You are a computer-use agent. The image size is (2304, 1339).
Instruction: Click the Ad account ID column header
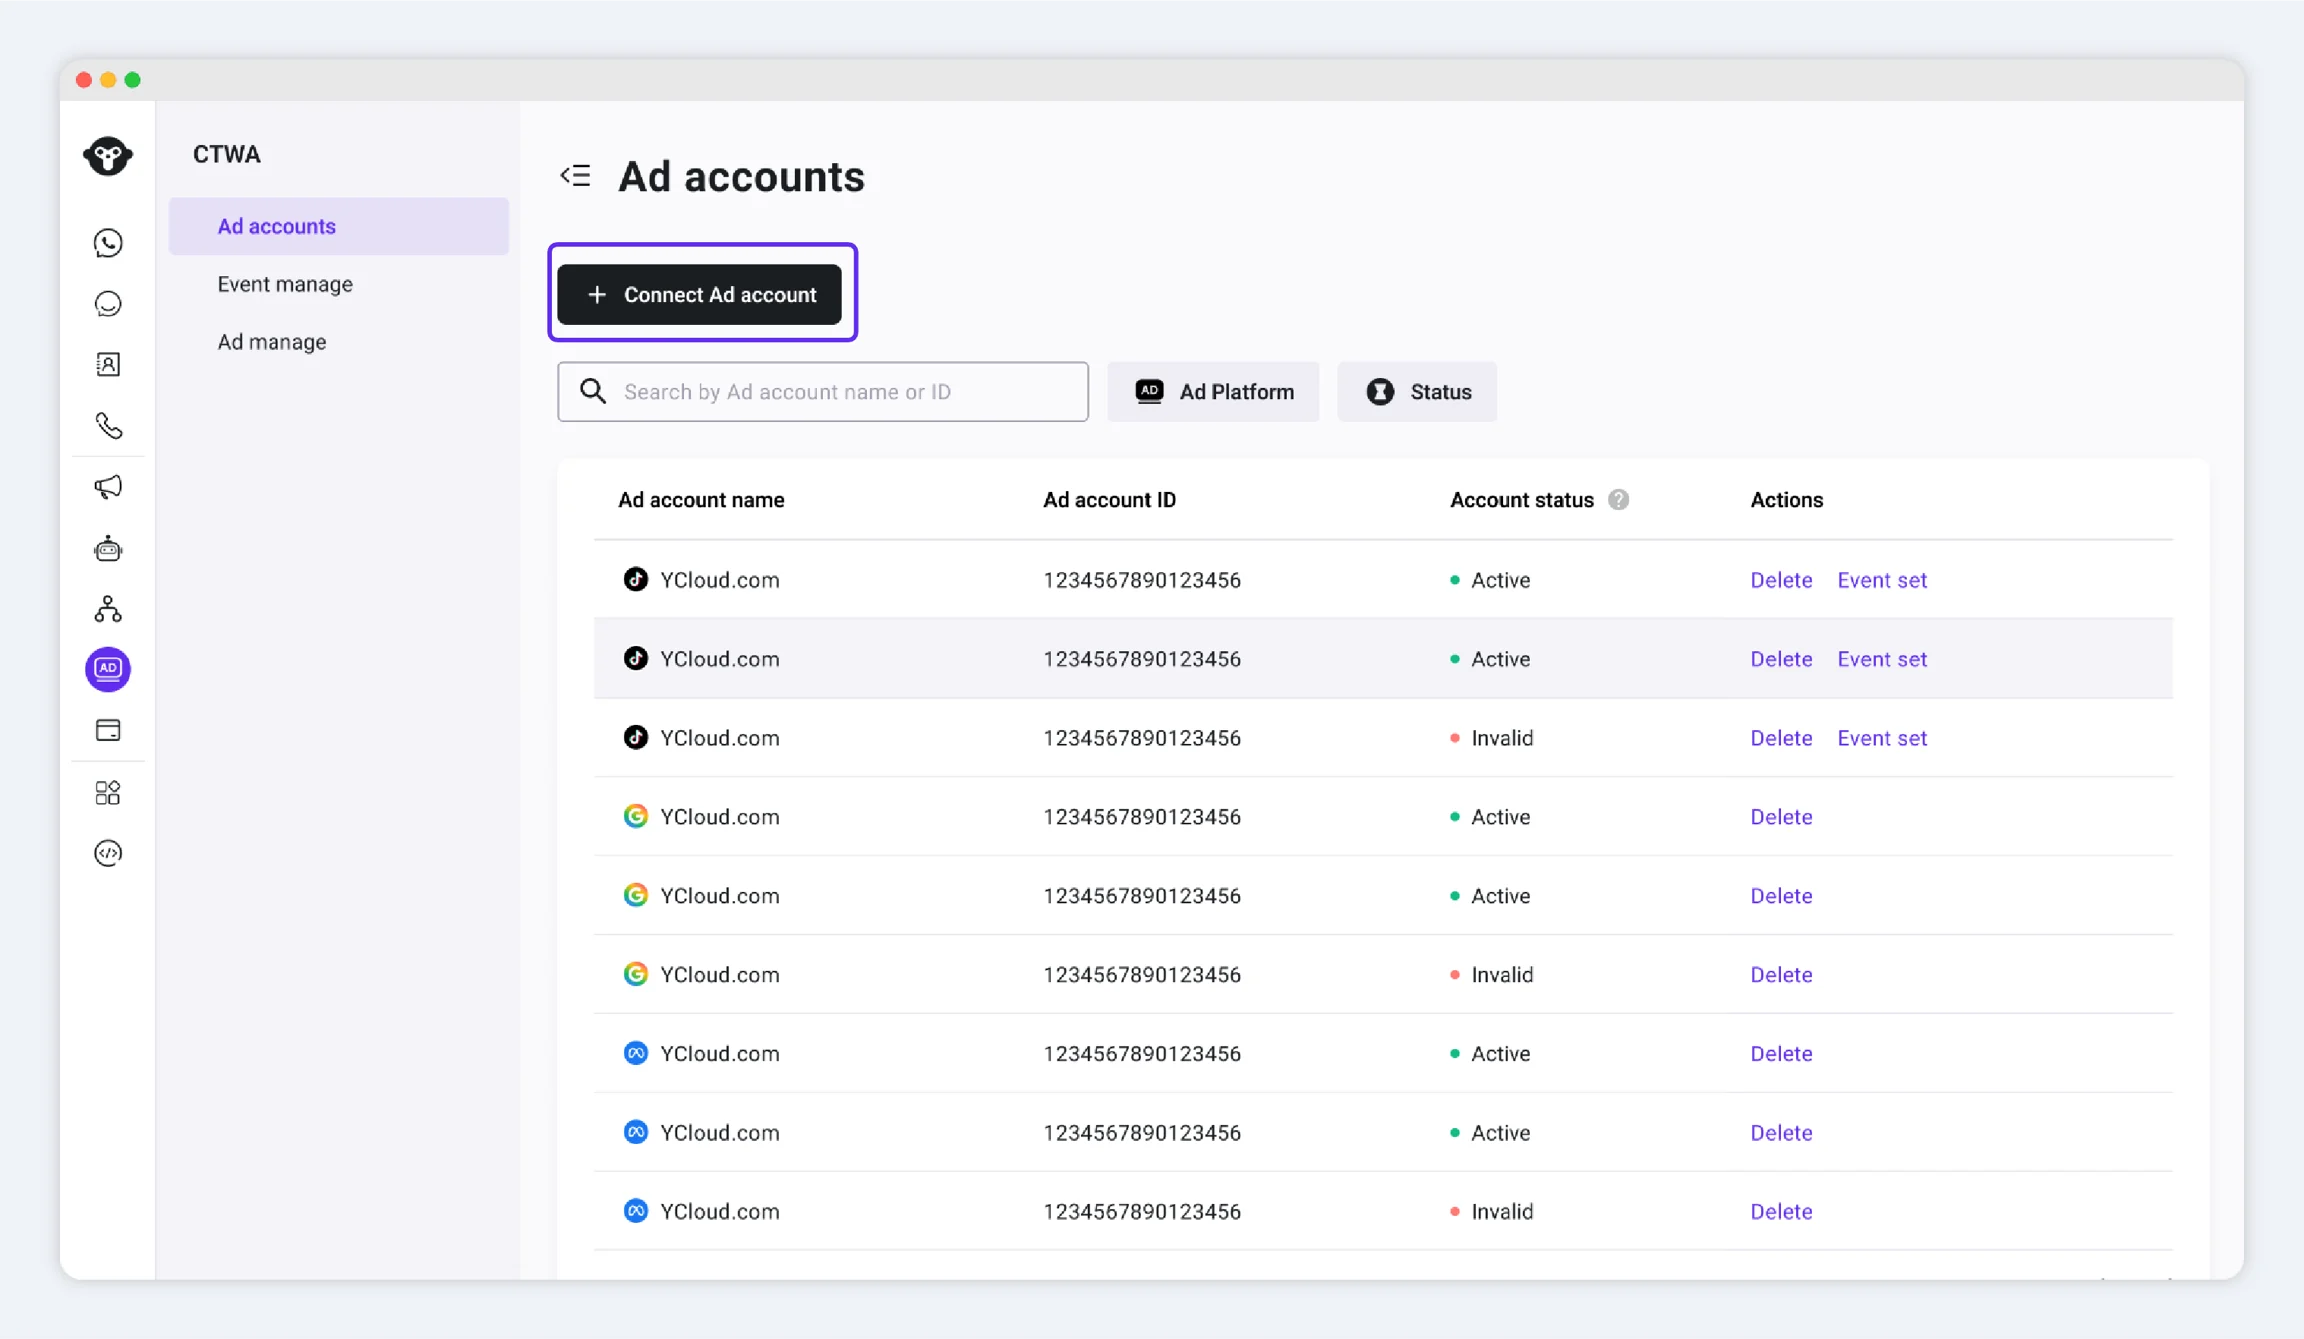(x=1109, y=500)
